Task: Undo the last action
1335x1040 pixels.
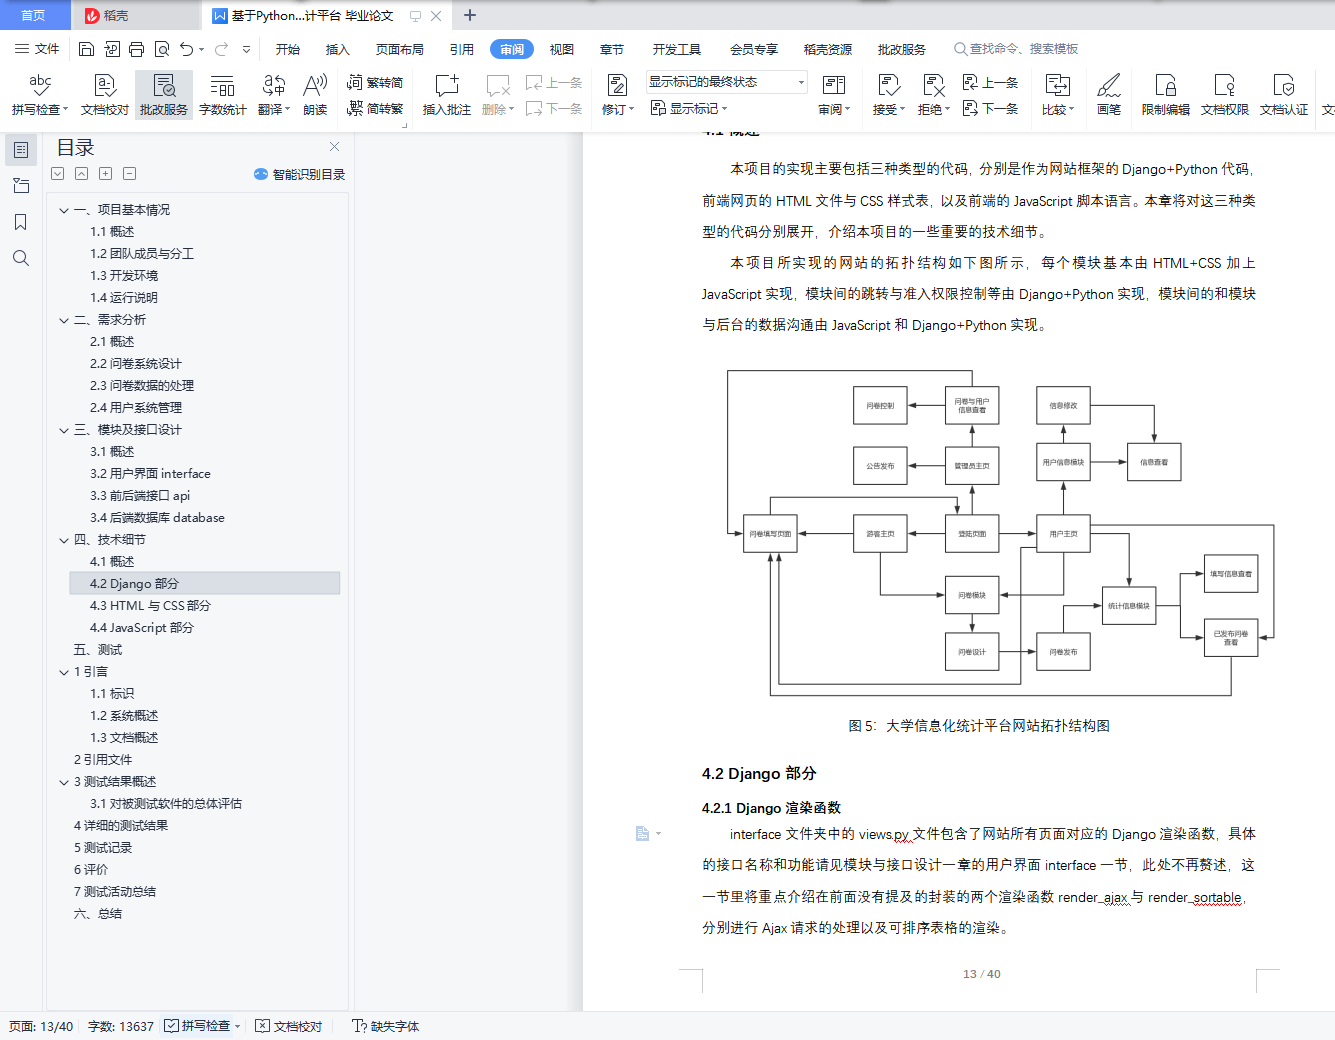Action: [186, 49]
